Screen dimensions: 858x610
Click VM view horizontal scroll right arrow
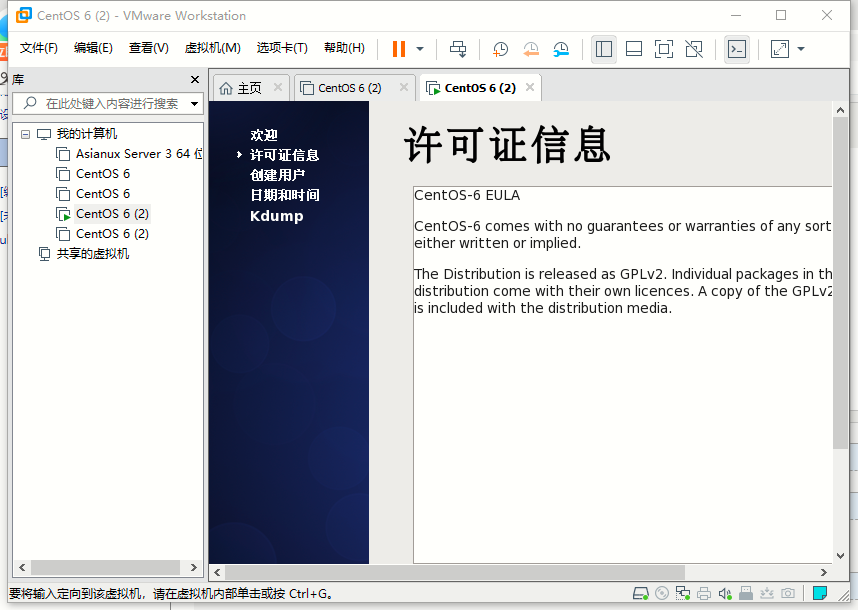(824, 572)
